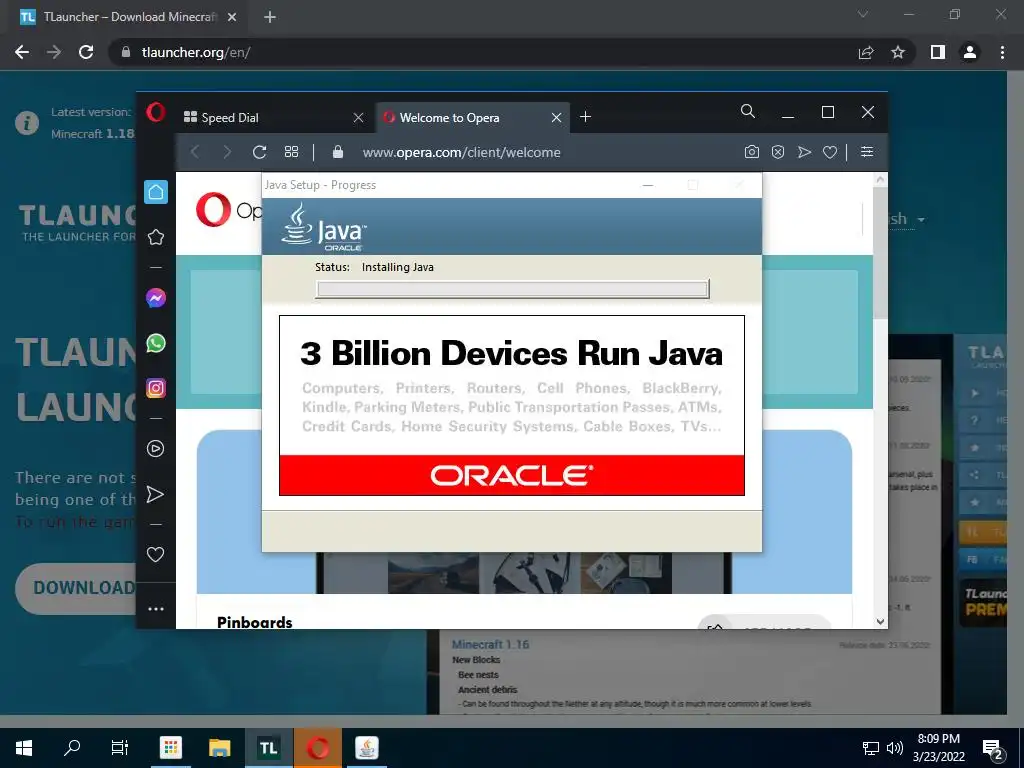
Task: Open a new tab in Chrome
Action: tap(270, 17)
